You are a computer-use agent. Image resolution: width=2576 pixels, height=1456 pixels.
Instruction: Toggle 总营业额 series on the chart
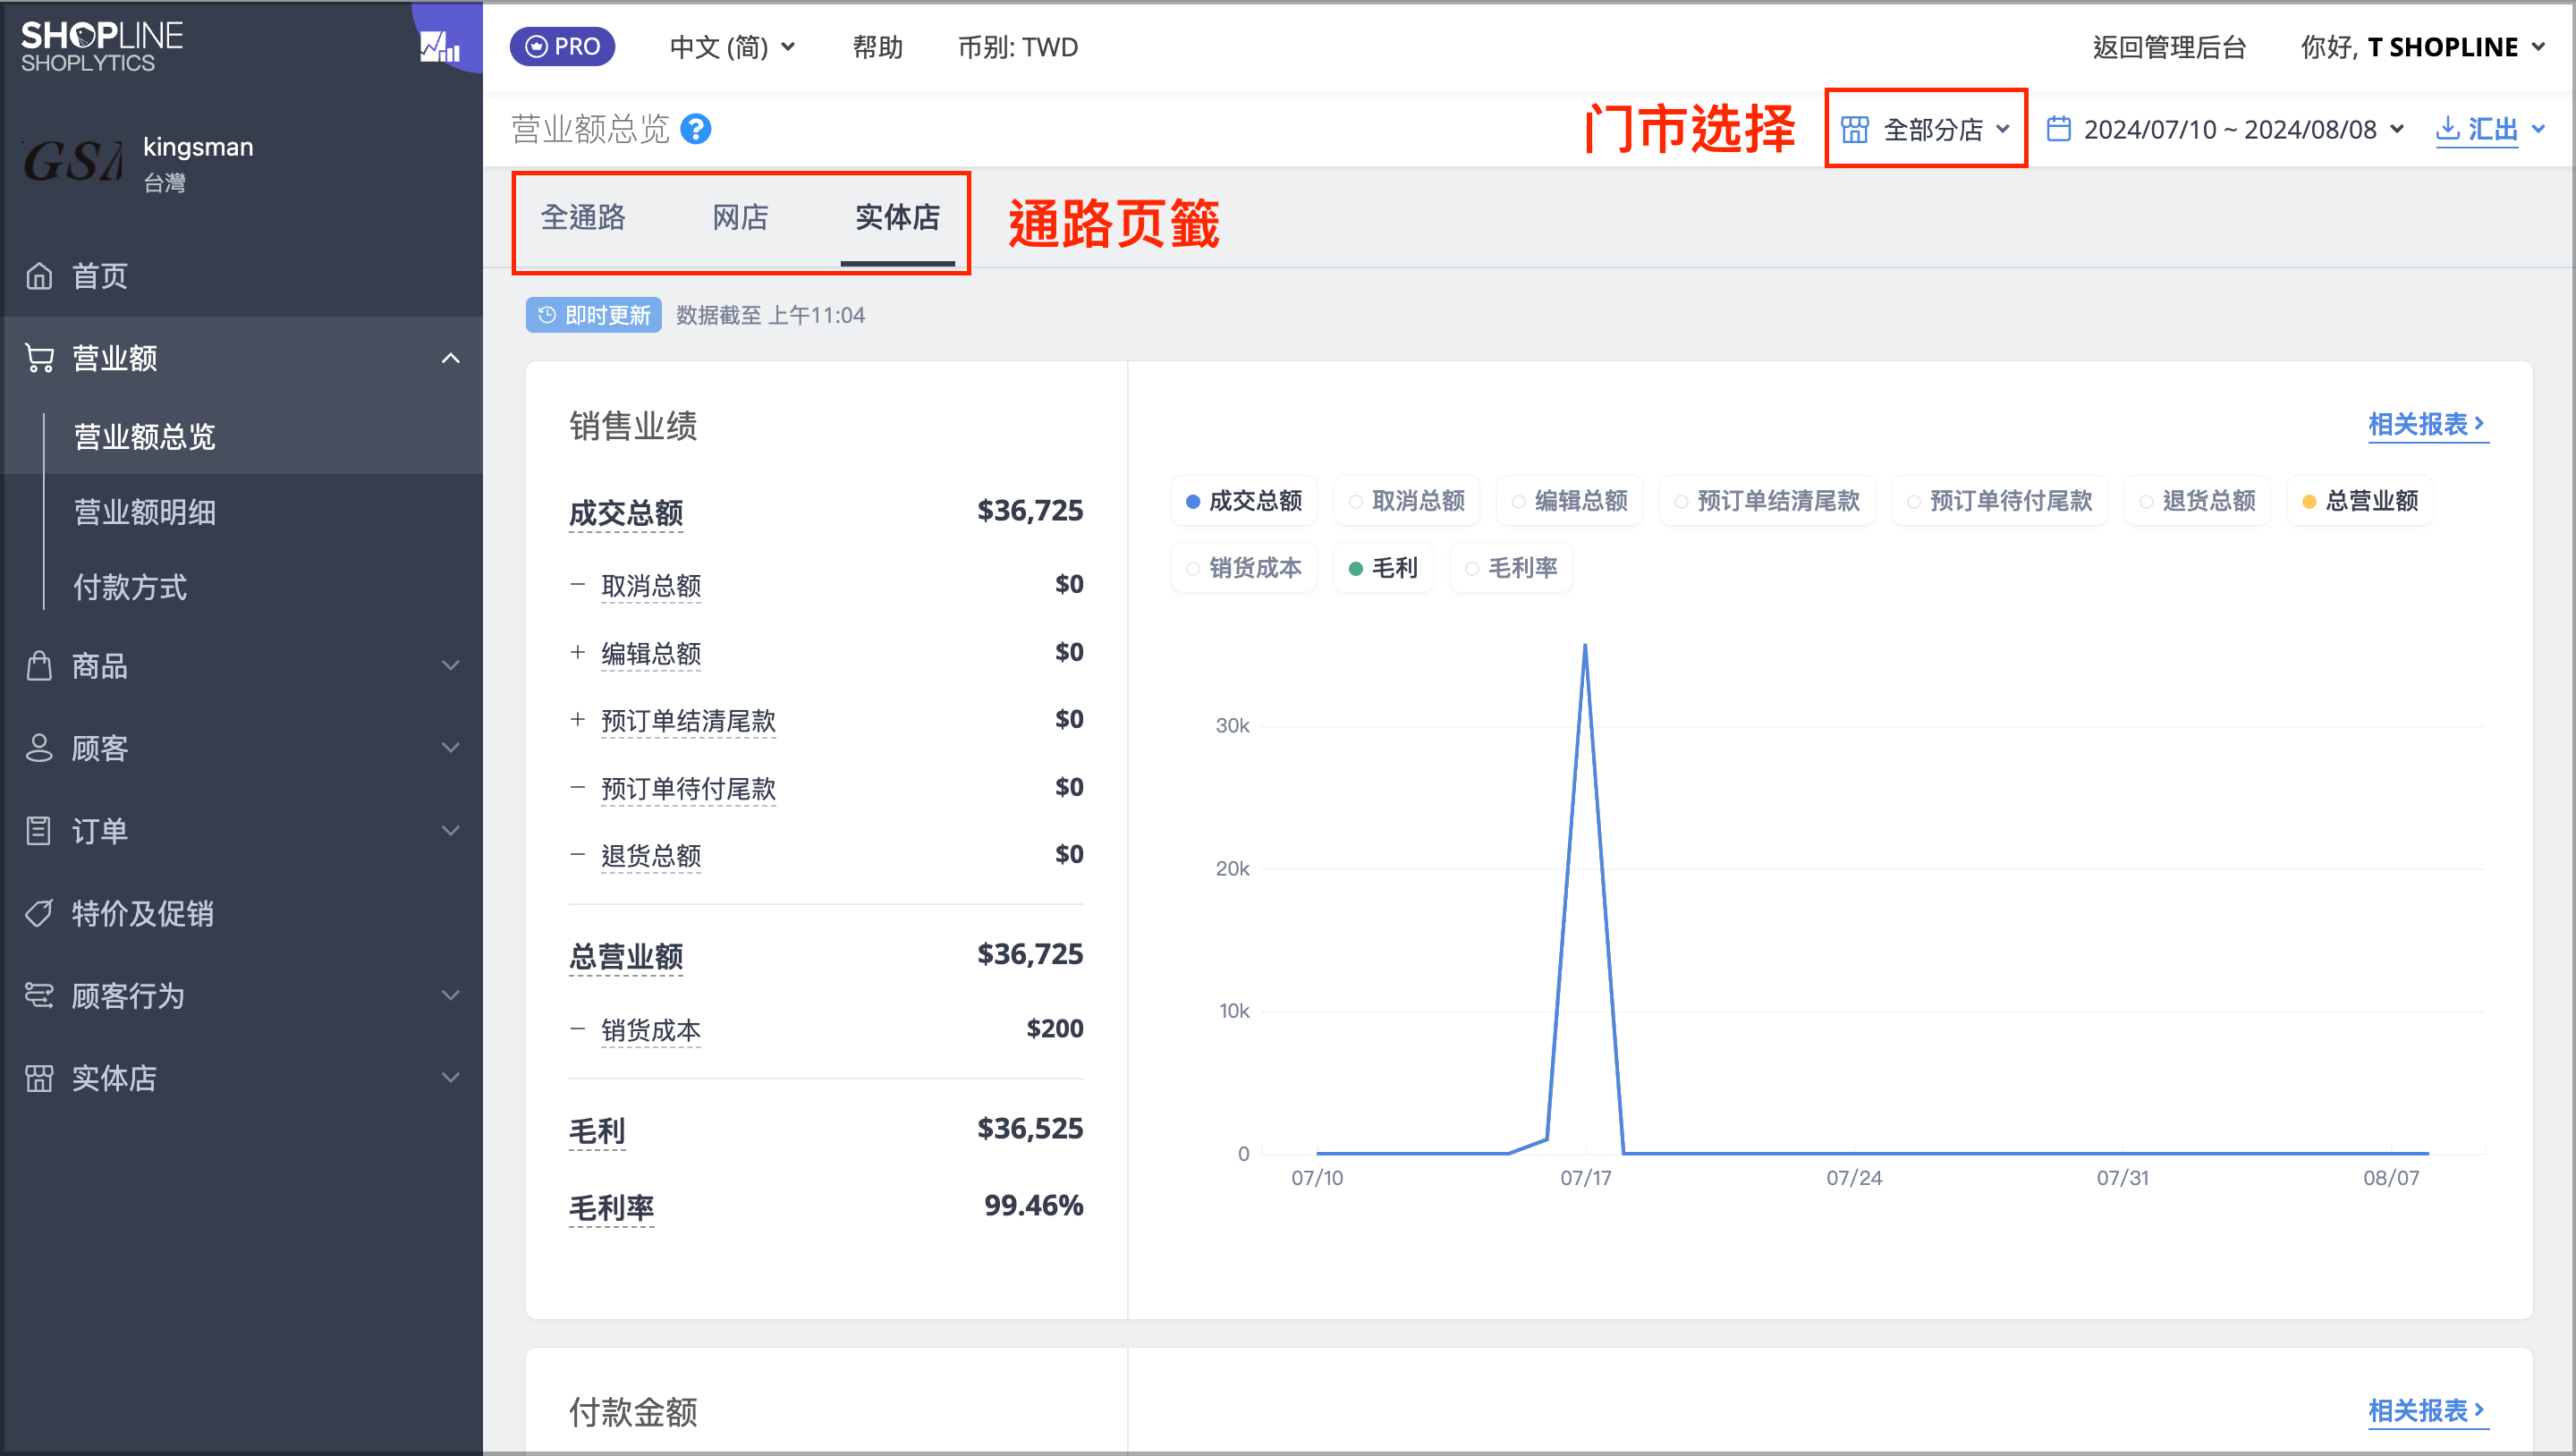[2360, 500]
